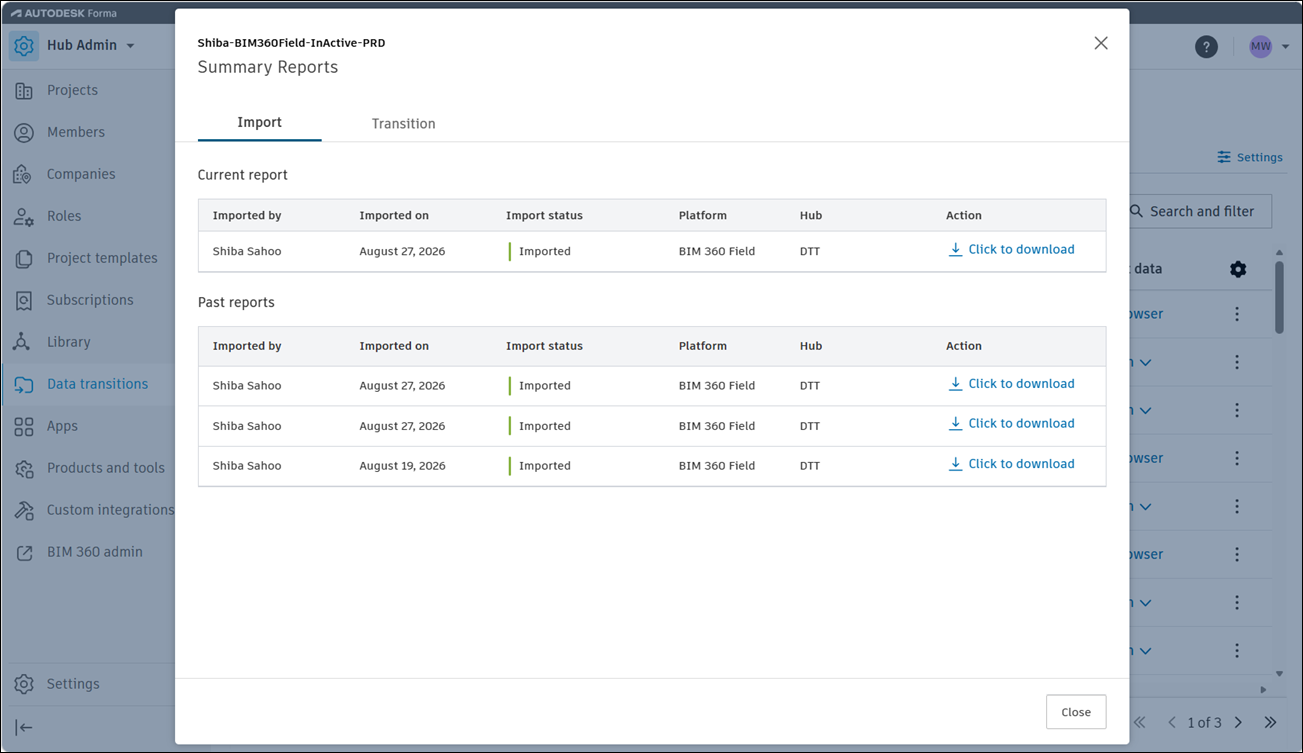The height and width of the screenshot is (753, 1303).
Task: Click the Products and tools icon
Action: pos(24,468)
